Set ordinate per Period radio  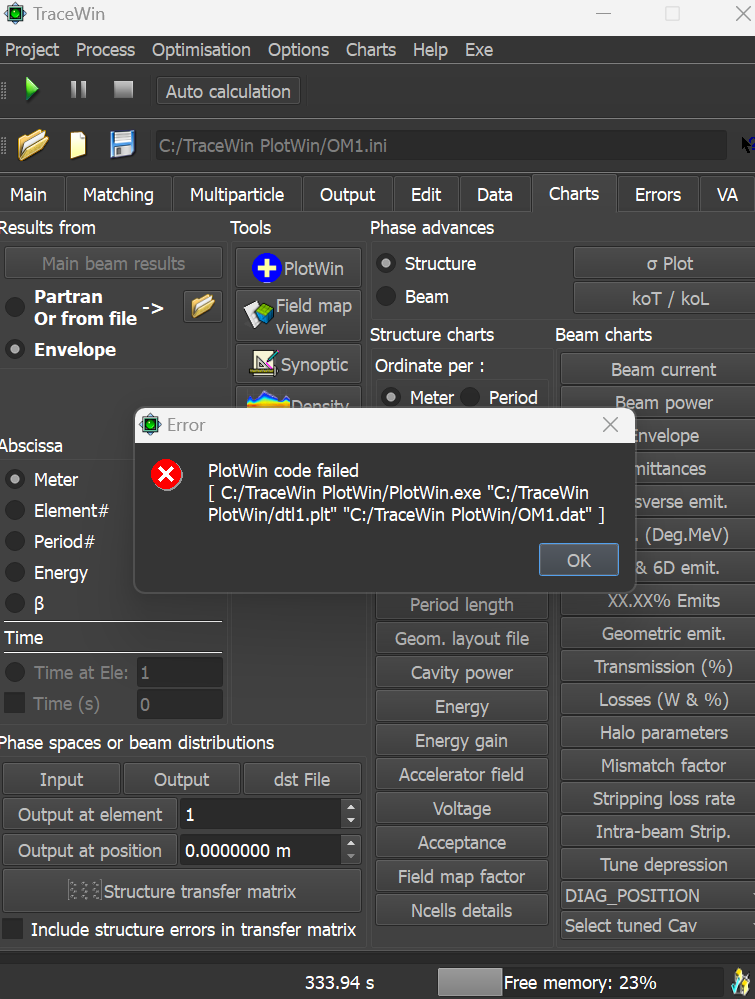point(470,398)
